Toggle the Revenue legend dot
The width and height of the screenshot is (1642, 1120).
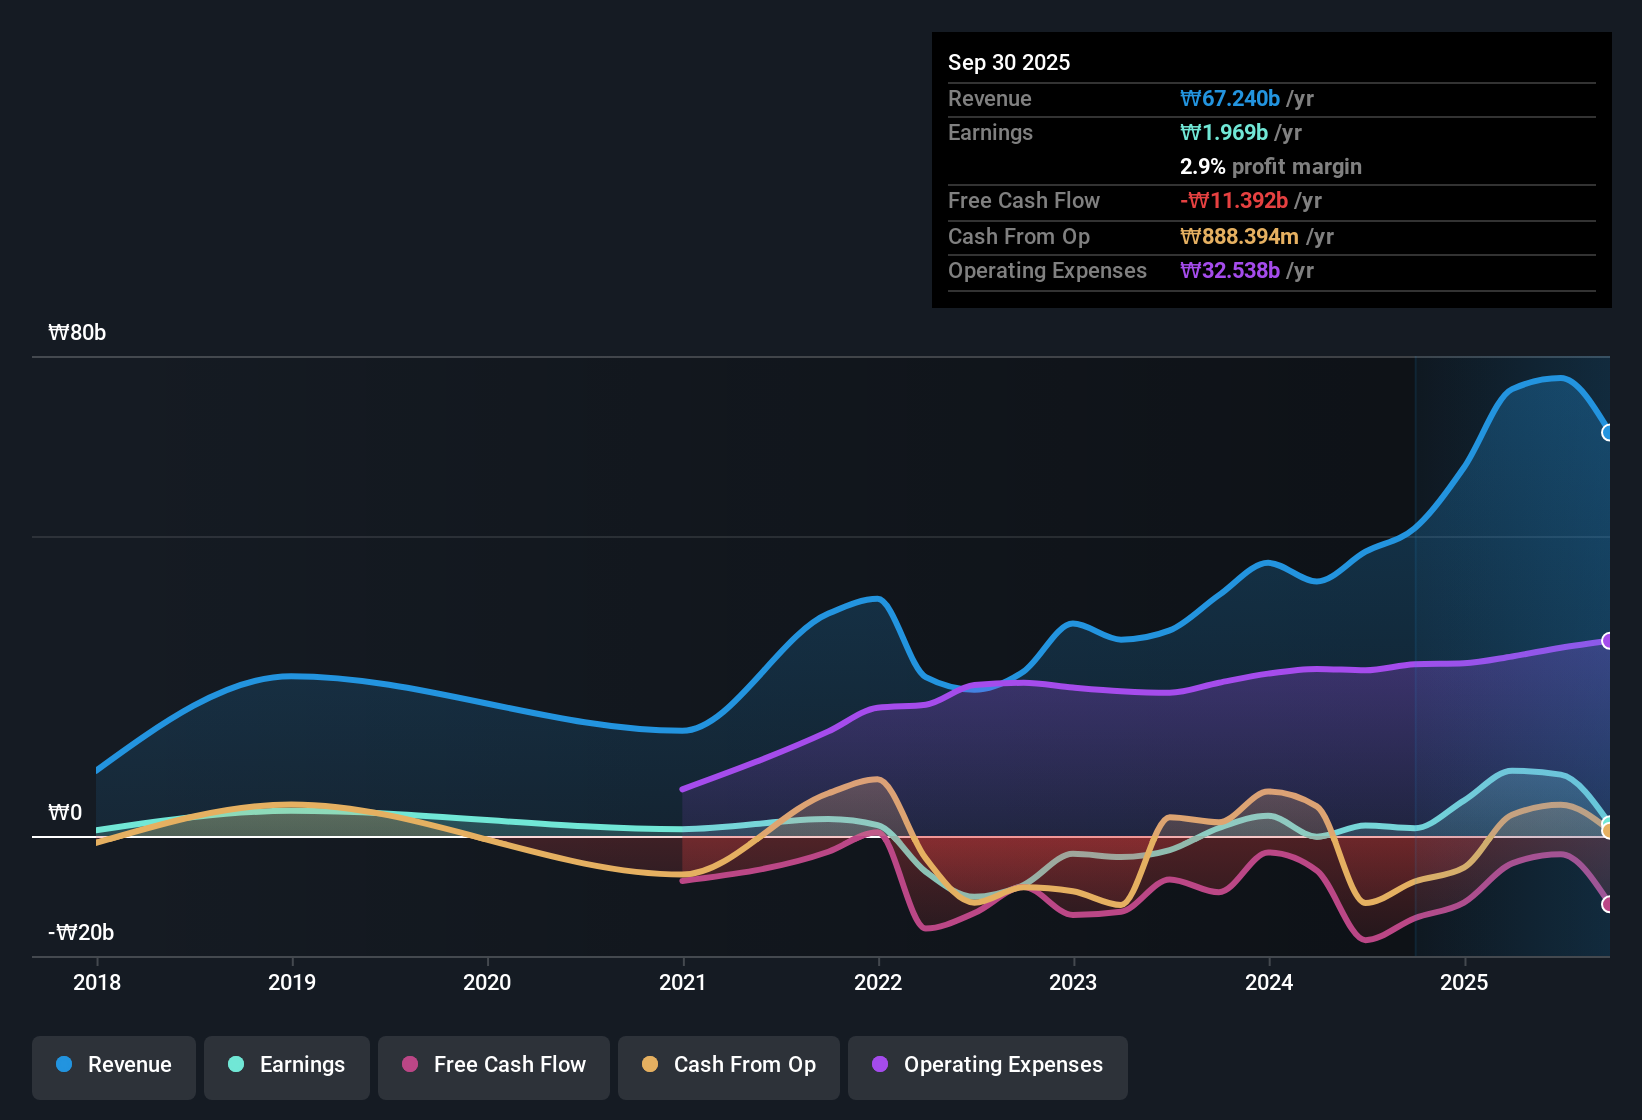click(x=64, y=1066)
